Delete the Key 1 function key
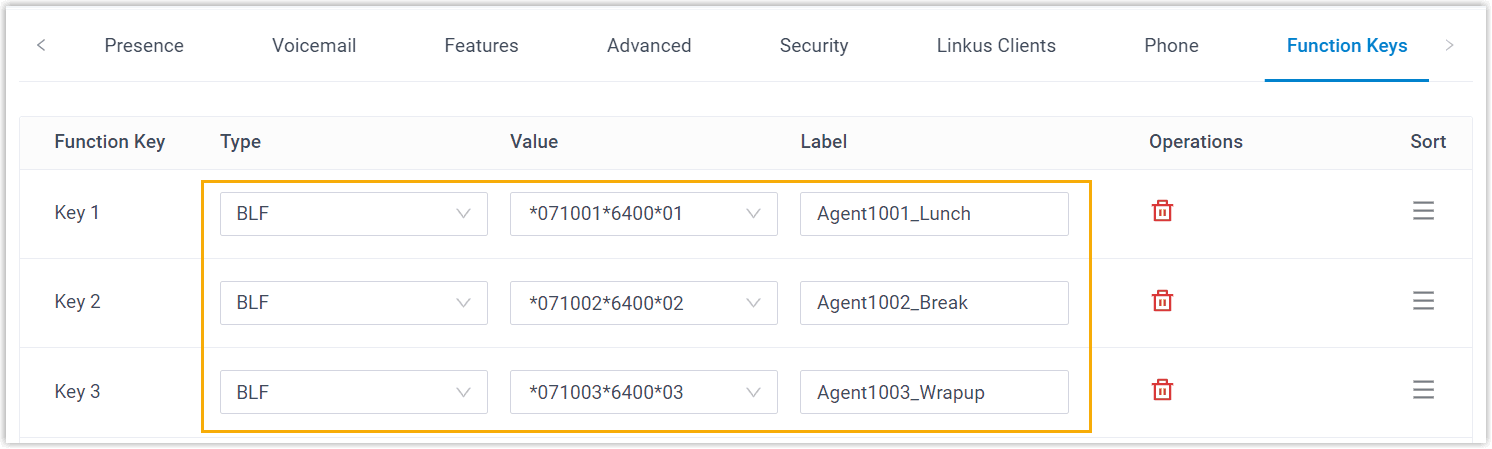1492x449 pixels. [x=1162, y=212]
